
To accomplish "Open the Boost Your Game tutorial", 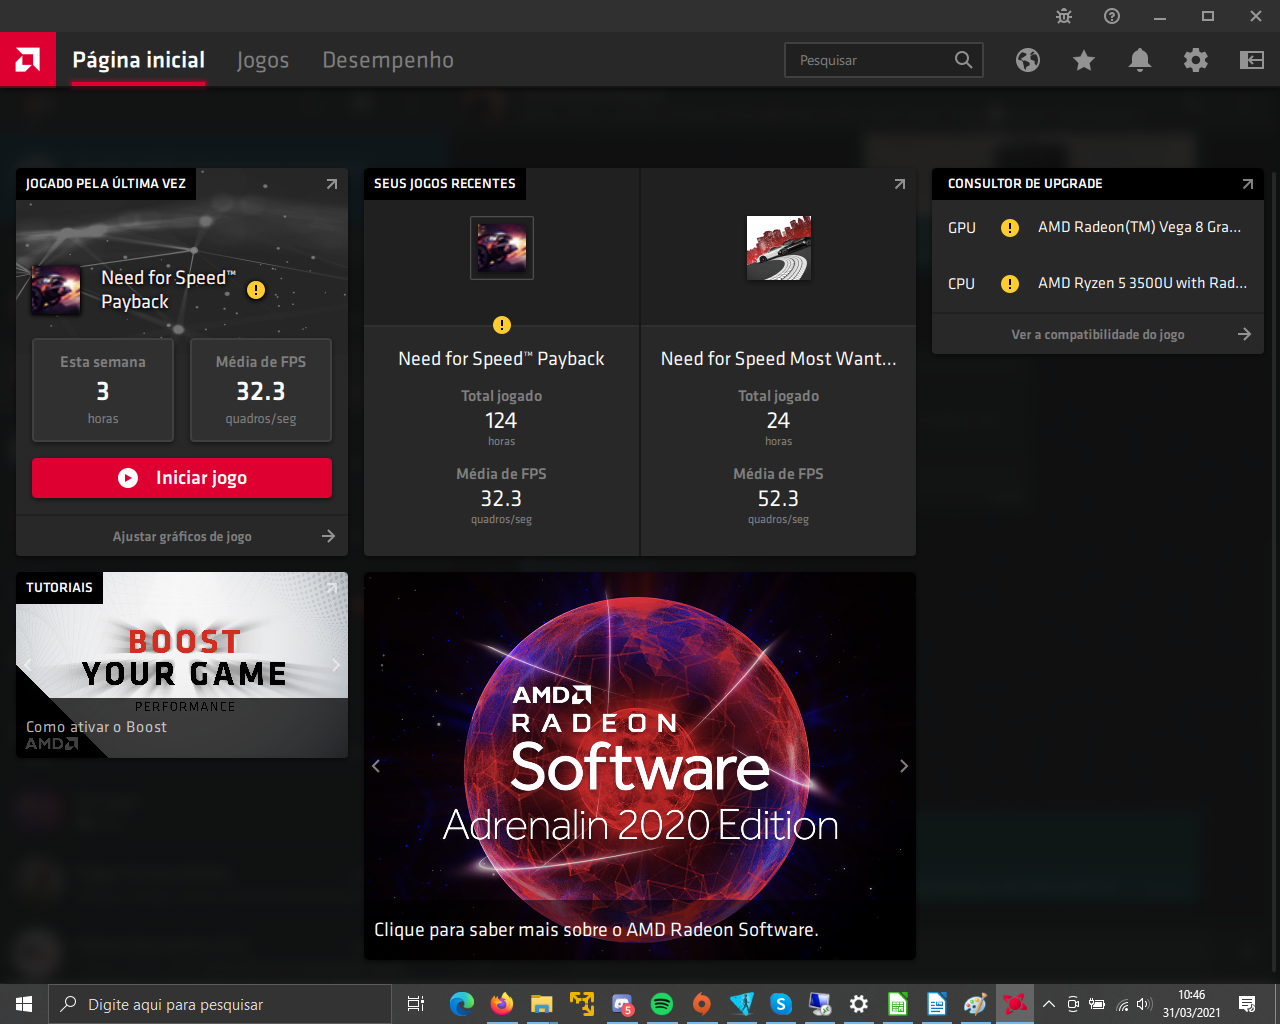I will (x=182, y=665).
